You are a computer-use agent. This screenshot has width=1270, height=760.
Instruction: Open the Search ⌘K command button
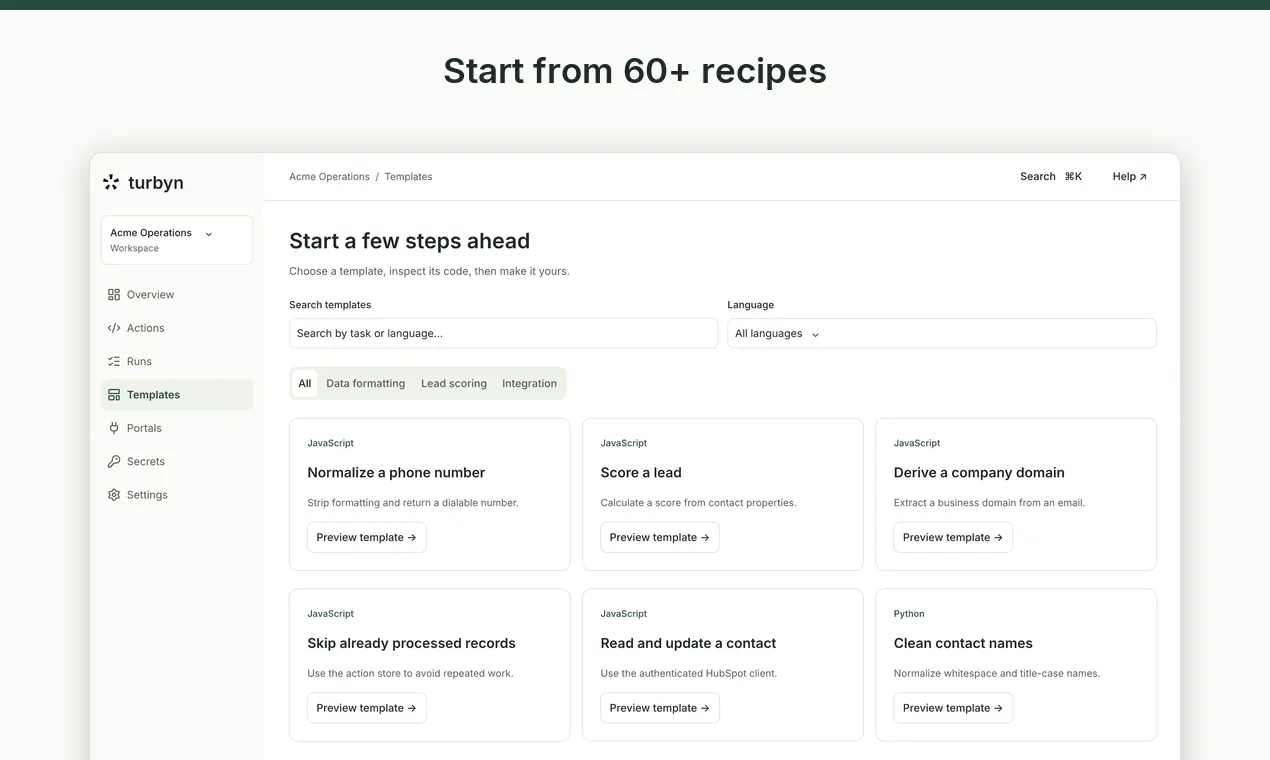[x=1051, y=176]
